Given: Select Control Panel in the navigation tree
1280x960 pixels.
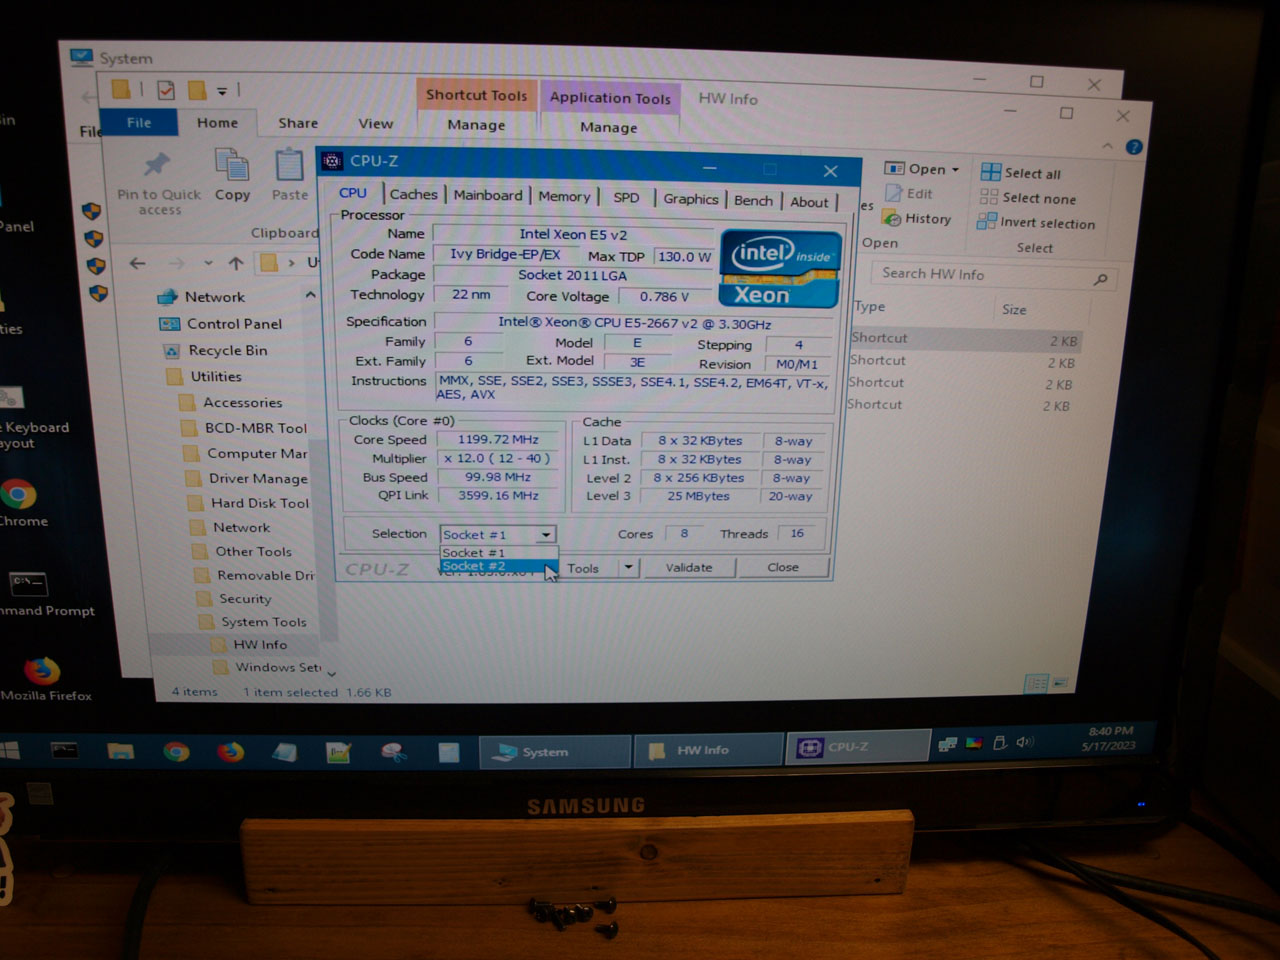Looking at the screenshot, I should (x=222, y=323).
